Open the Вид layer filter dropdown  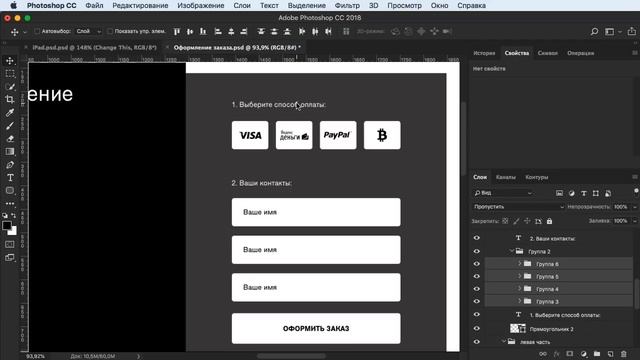pos(503,193)
